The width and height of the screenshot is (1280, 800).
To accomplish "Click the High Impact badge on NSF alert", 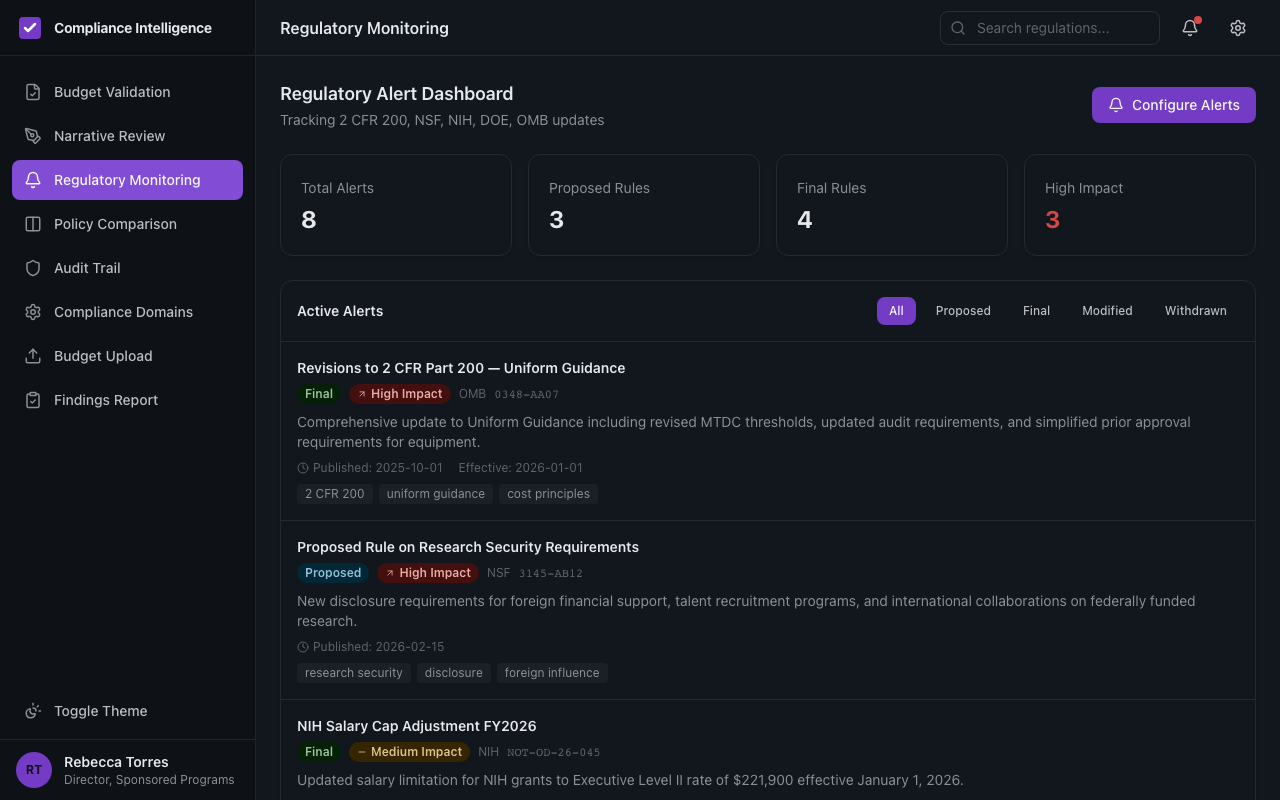I will coord(428,572).
